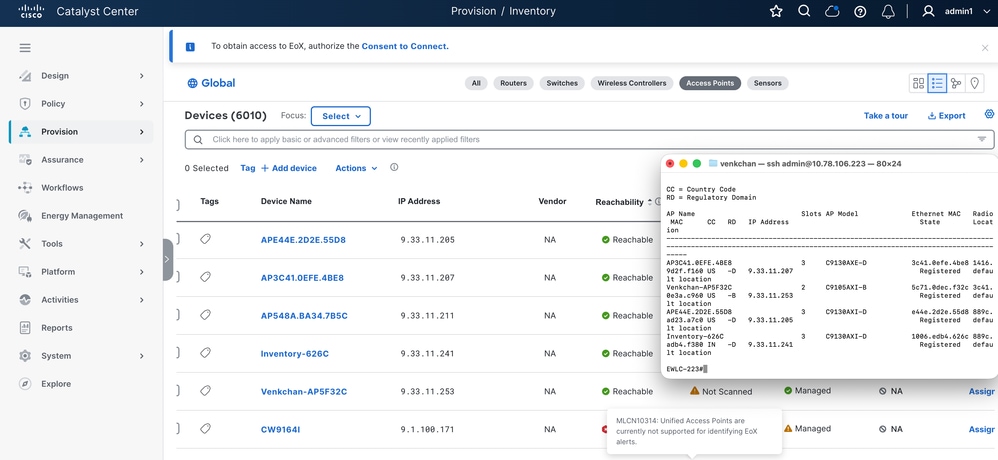This screenshot has height=460, width=998.
Task: Open the help question mark icon
Action: click(860, 11)
